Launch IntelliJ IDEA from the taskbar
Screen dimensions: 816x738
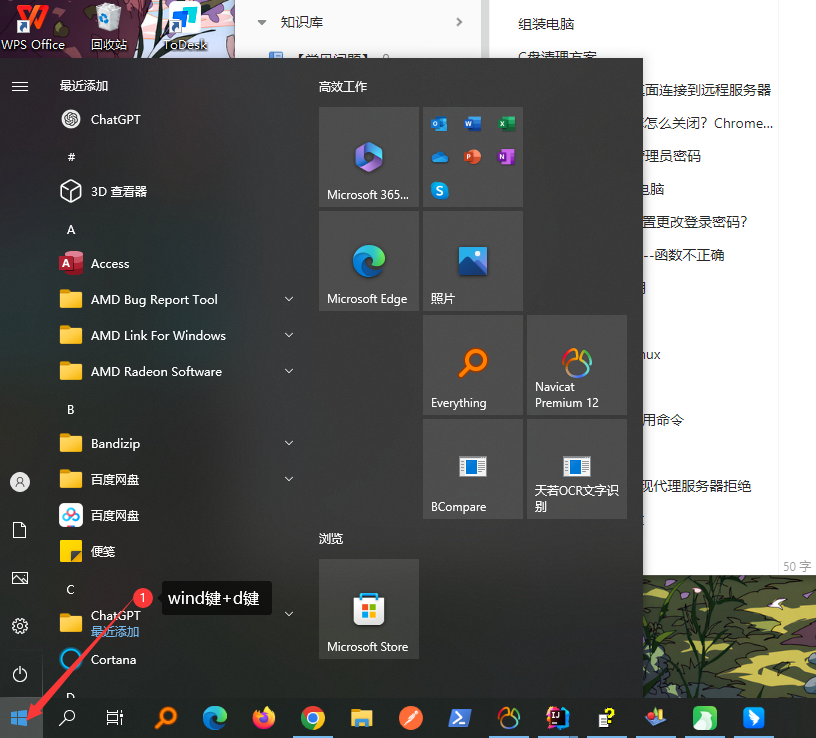(557, 718)
